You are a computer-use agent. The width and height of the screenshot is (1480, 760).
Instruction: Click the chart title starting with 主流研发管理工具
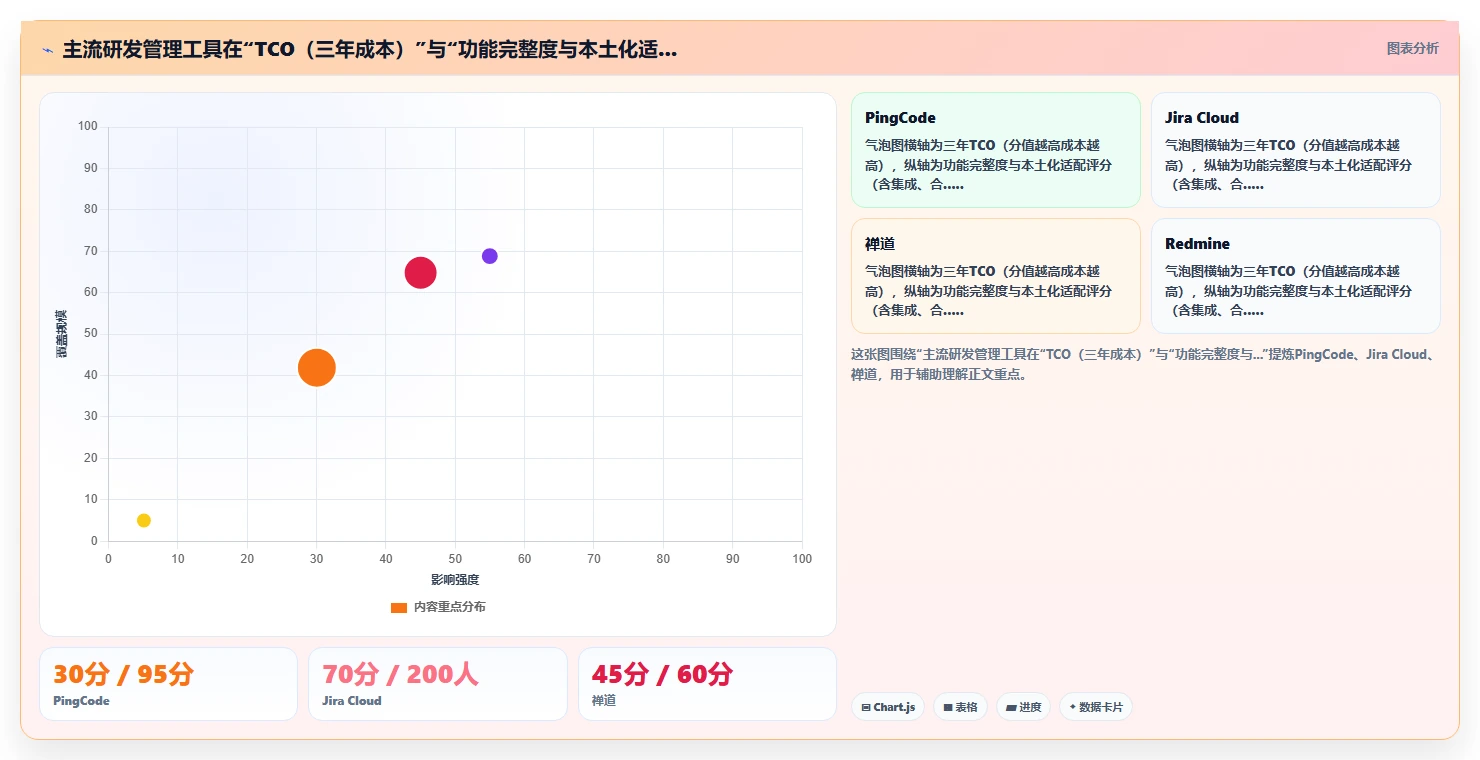370,50
